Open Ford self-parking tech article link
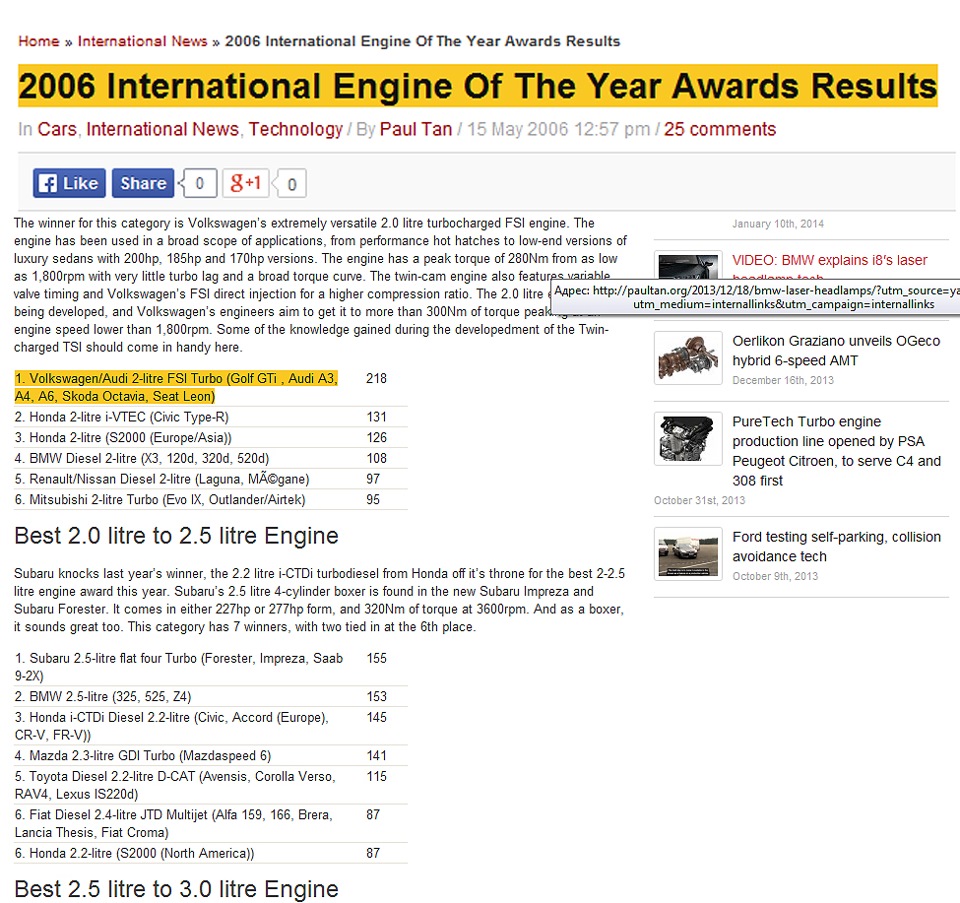This screenshot has width=960, height=903. coord(836,547)
